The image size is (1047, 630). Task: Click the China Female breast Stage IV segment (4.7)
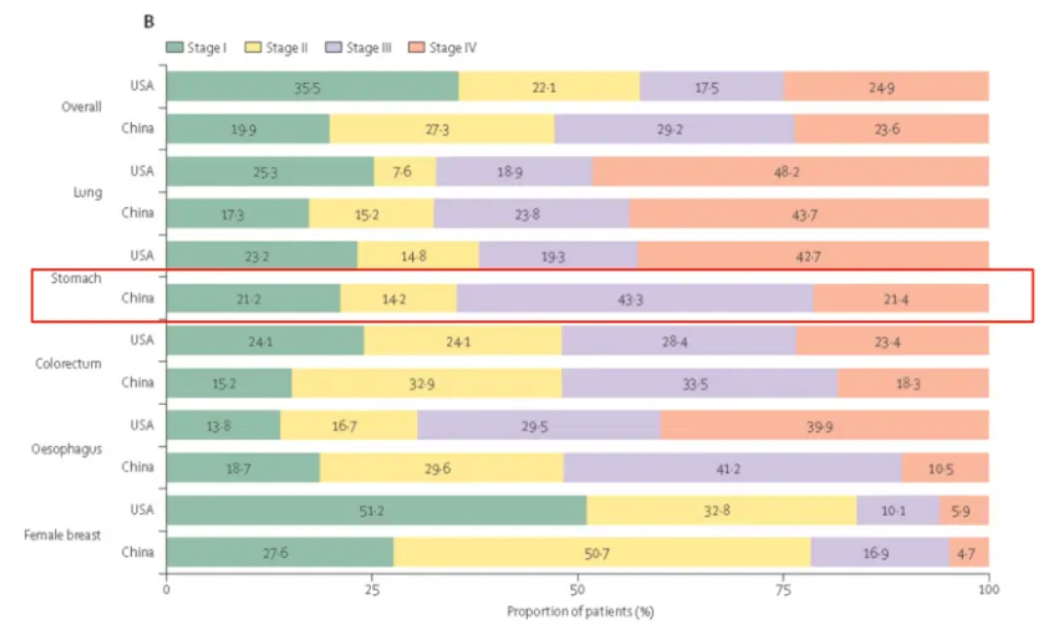pyautogui.click(x=969, y=552)
